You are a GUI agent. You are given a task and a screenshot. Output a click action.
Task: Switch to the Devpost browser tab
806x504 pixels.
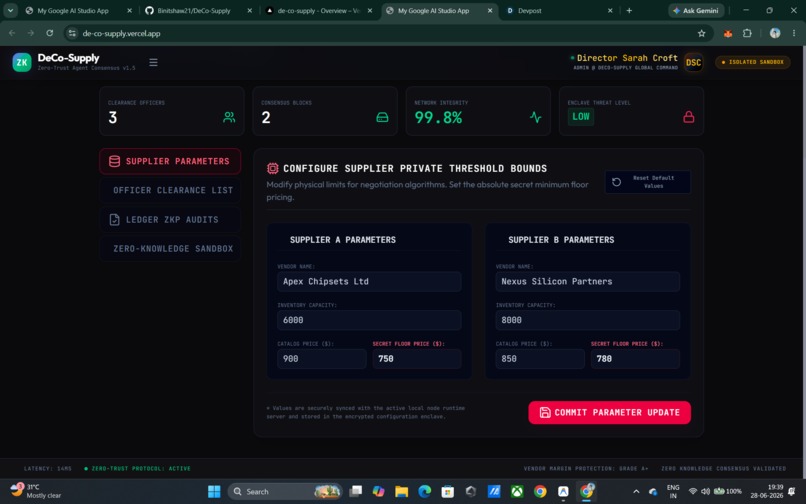pos(558,10)
